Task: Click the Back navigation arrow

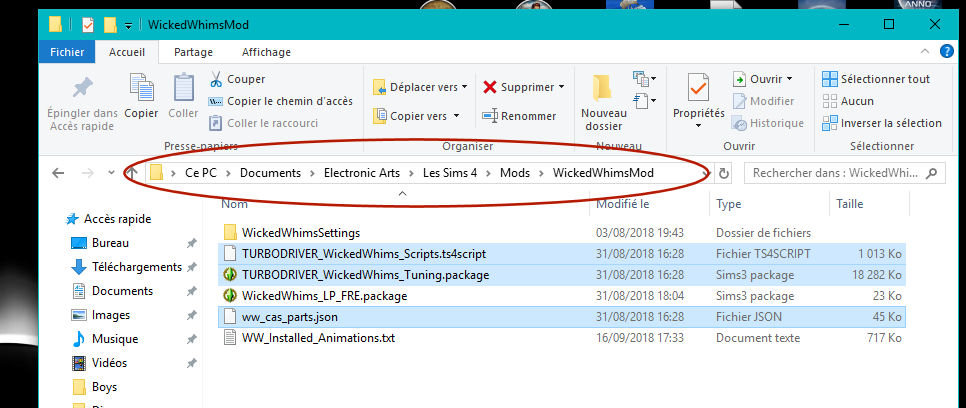Action: click(58, 173)
